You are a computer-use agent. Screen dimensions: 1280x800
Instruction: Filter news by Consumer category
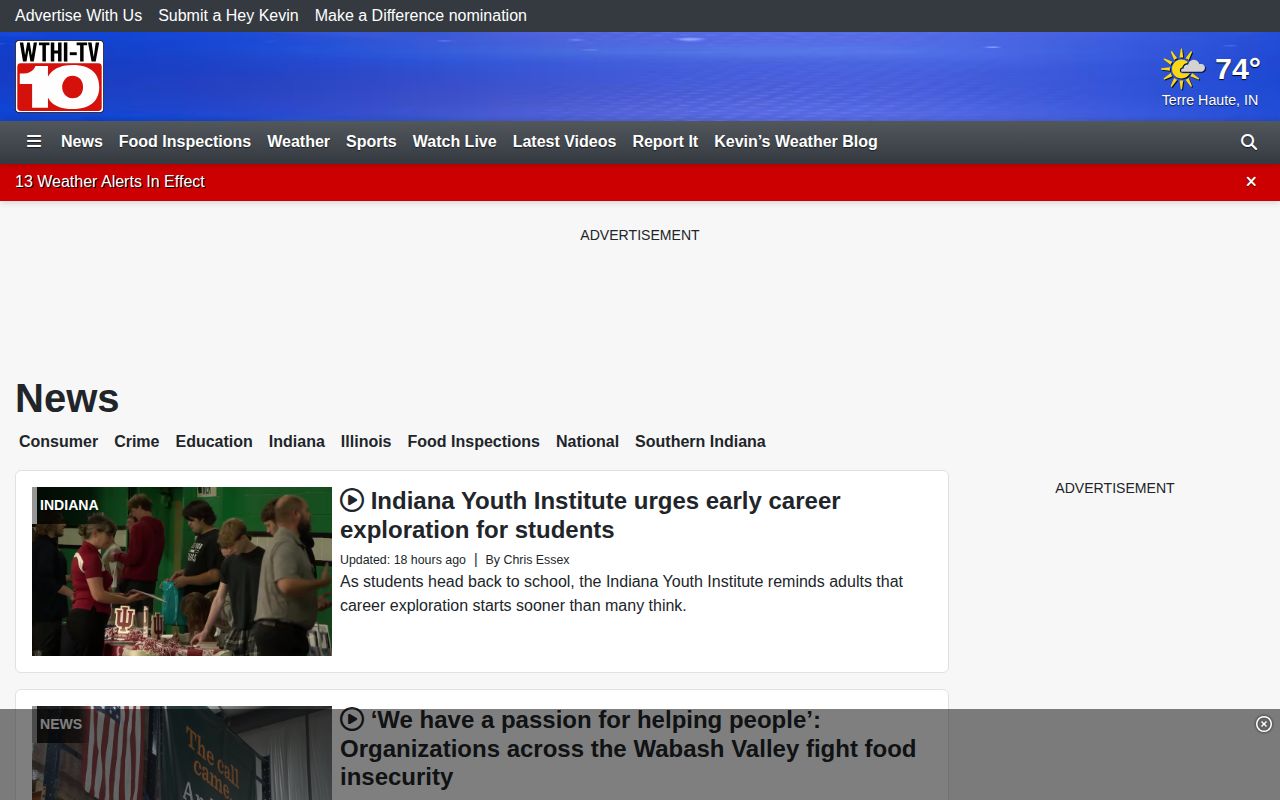(58, 442)
